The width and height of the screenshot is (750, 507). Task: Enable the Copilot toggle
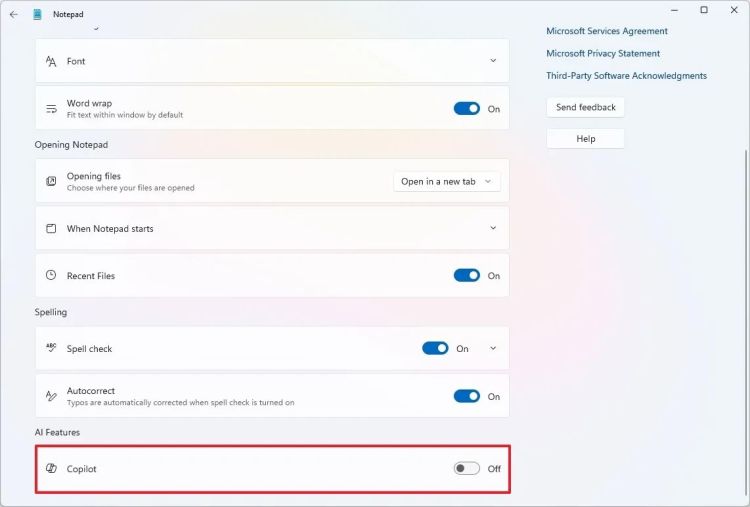pos(466,469)
